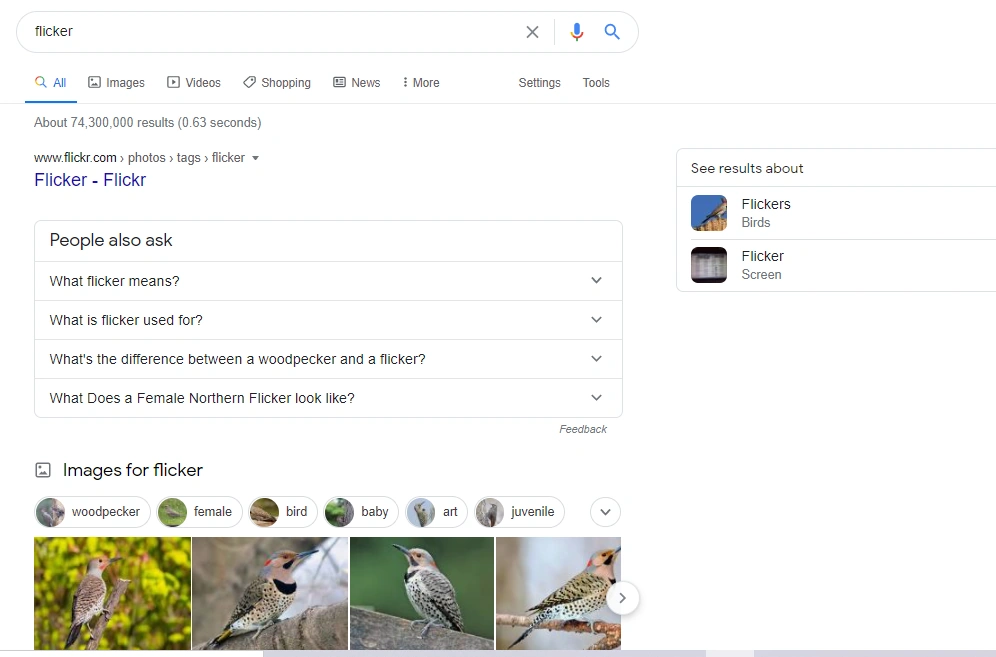Click the Shopping tag icon
996x657 pixels.
tap(249, 82)
